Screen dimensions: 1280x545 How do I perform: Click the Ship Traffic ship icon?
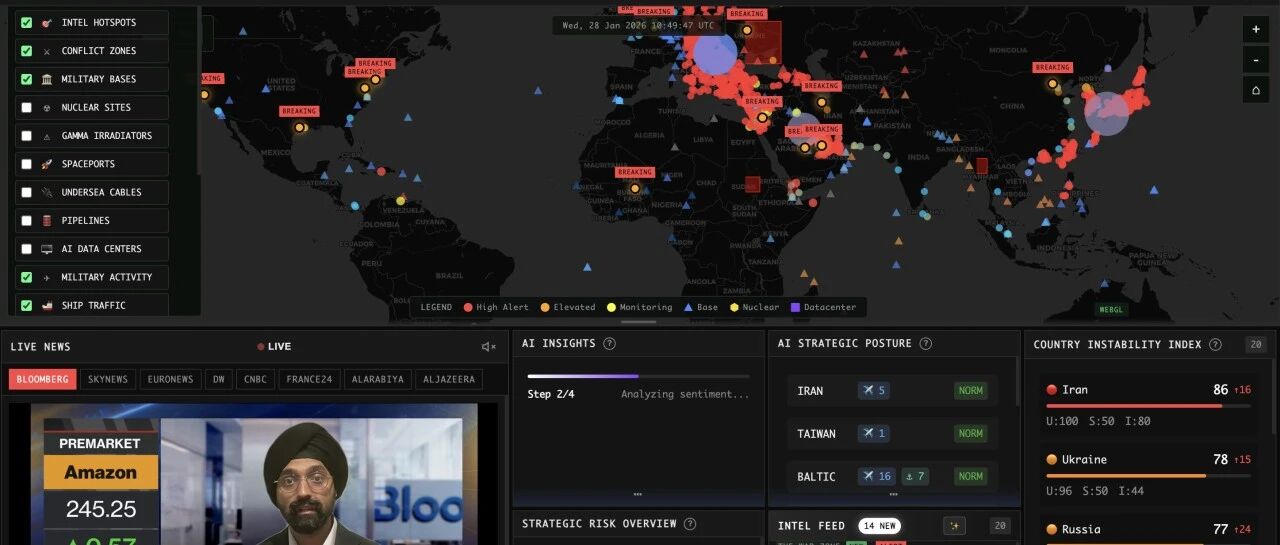(47, 305)
